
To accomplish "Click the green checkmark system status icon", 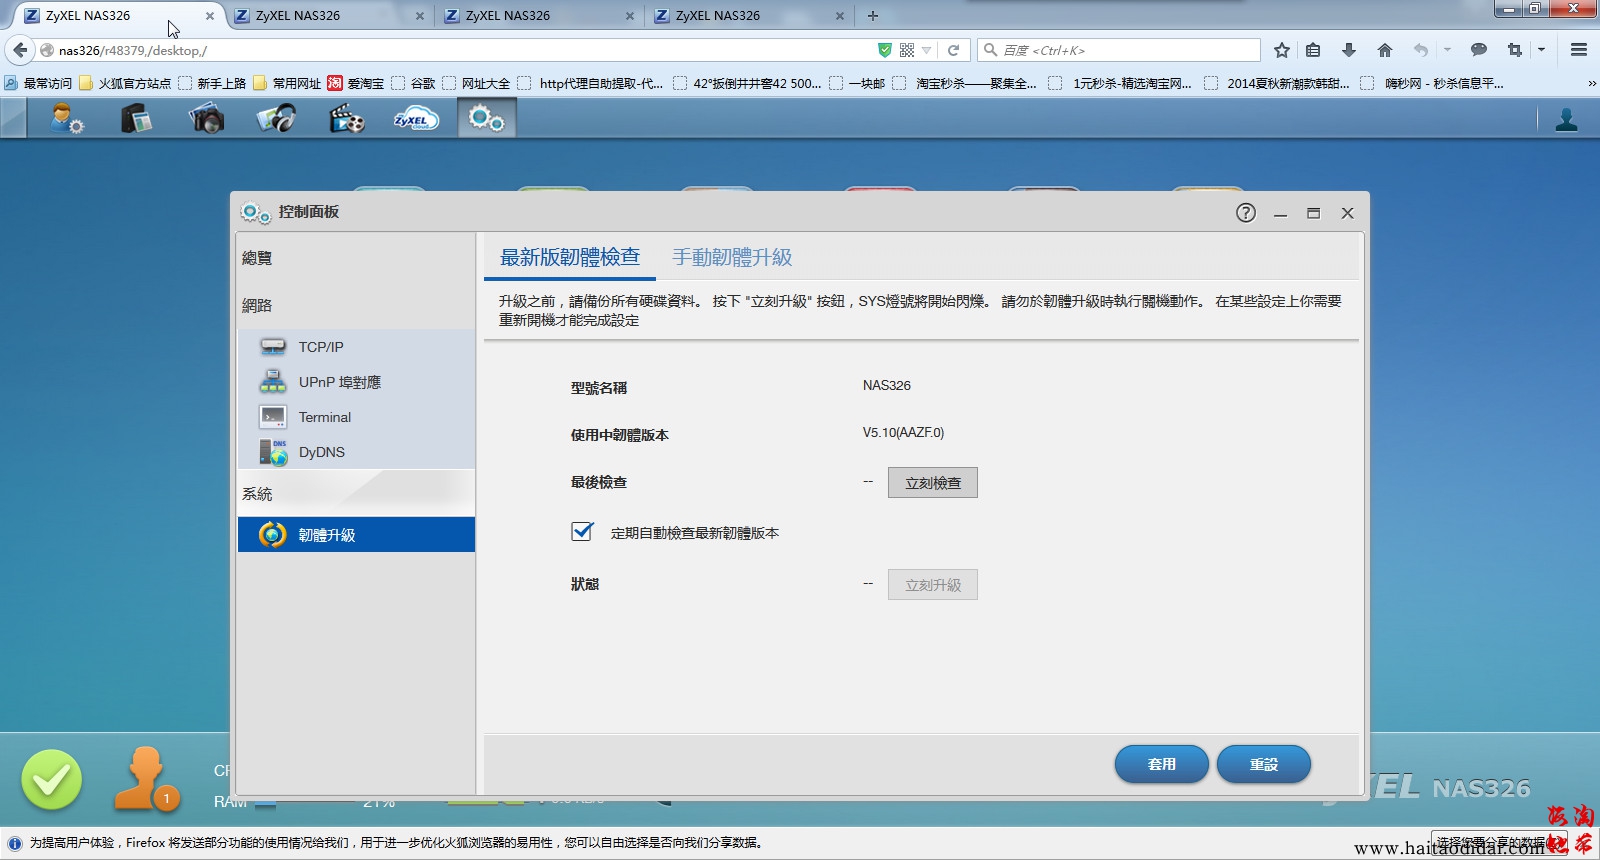I will click(x=52, y=779).
